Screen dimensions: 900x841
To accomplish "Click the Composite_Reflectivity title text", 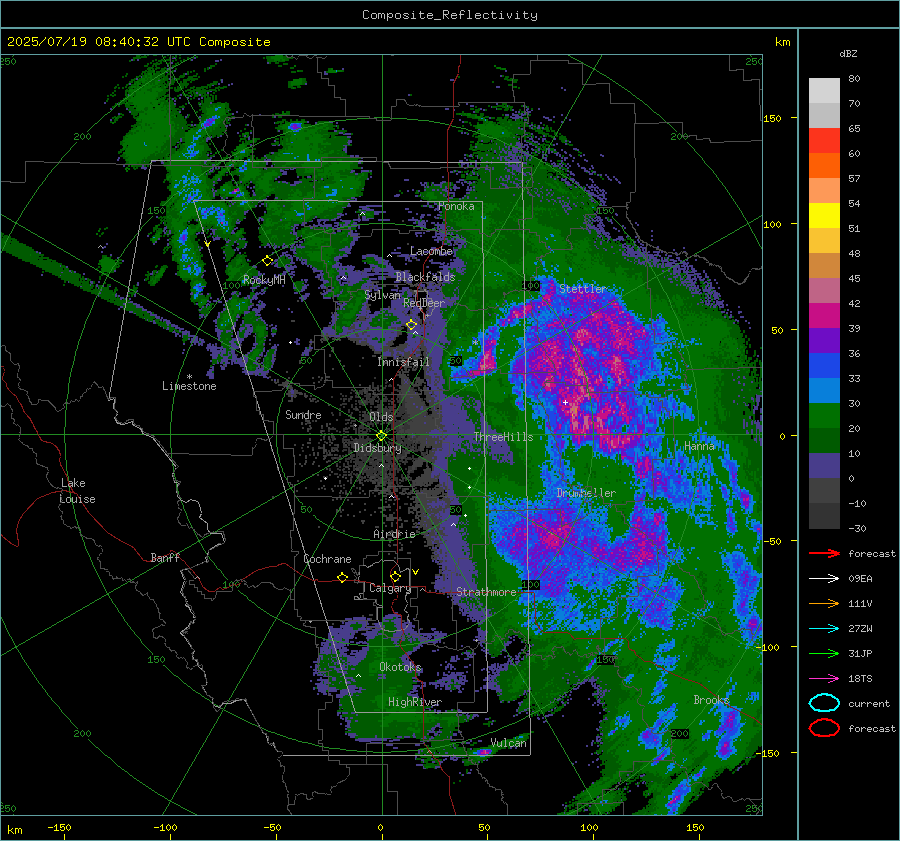I will 450,15.
